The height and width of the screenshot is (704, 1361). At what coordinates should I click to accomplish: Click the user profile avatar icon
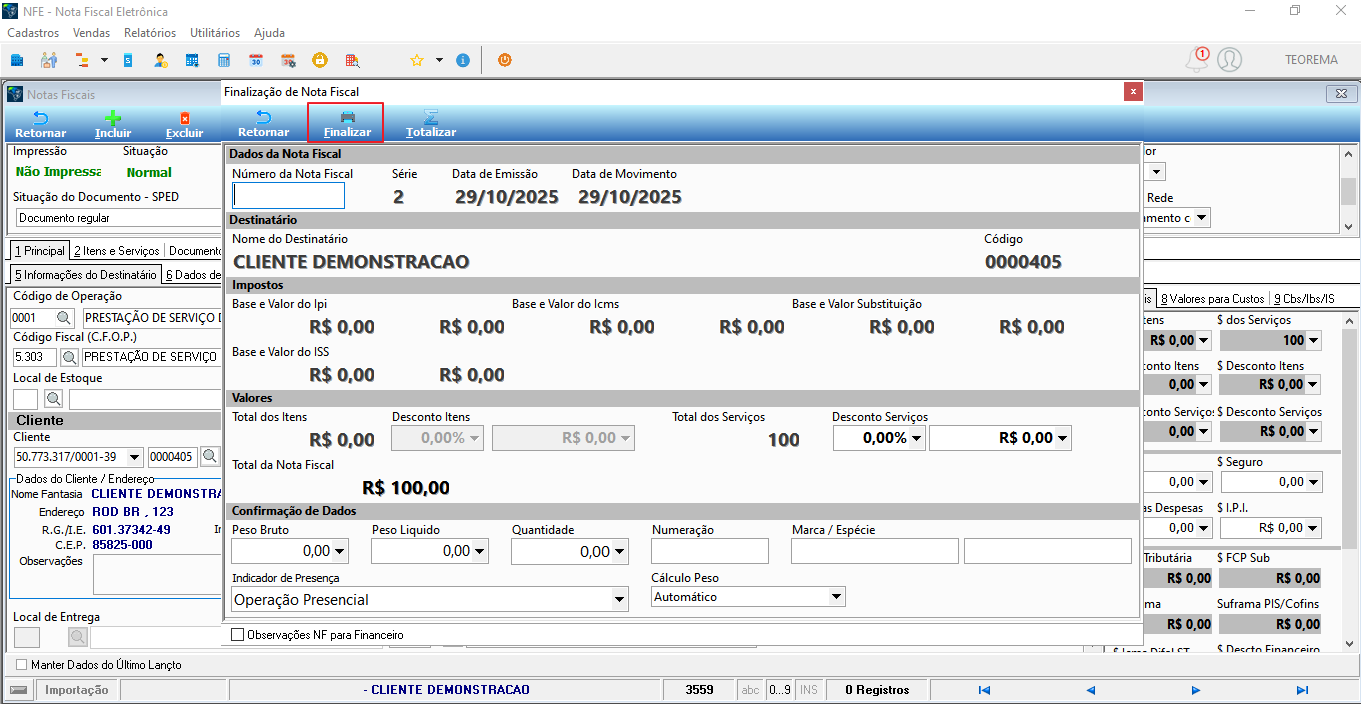[1230, 59]
